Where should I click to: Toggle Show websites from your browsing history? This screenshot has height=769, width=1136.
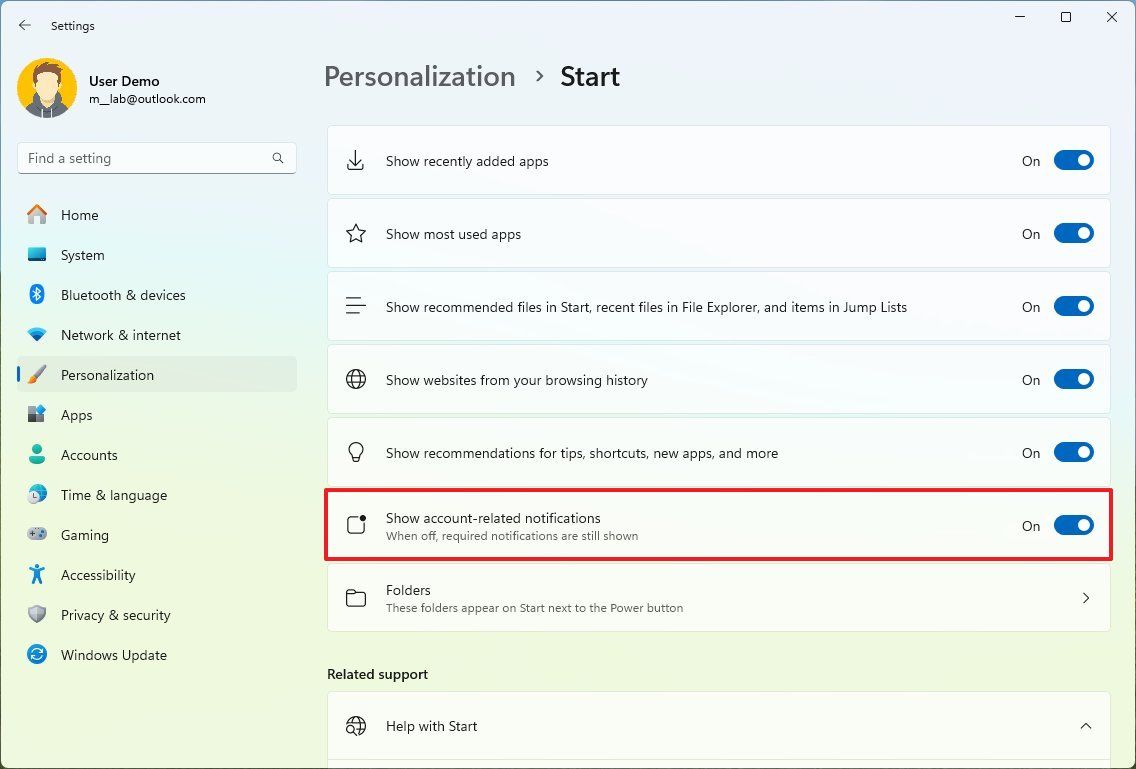click(x=1073, y=379)
